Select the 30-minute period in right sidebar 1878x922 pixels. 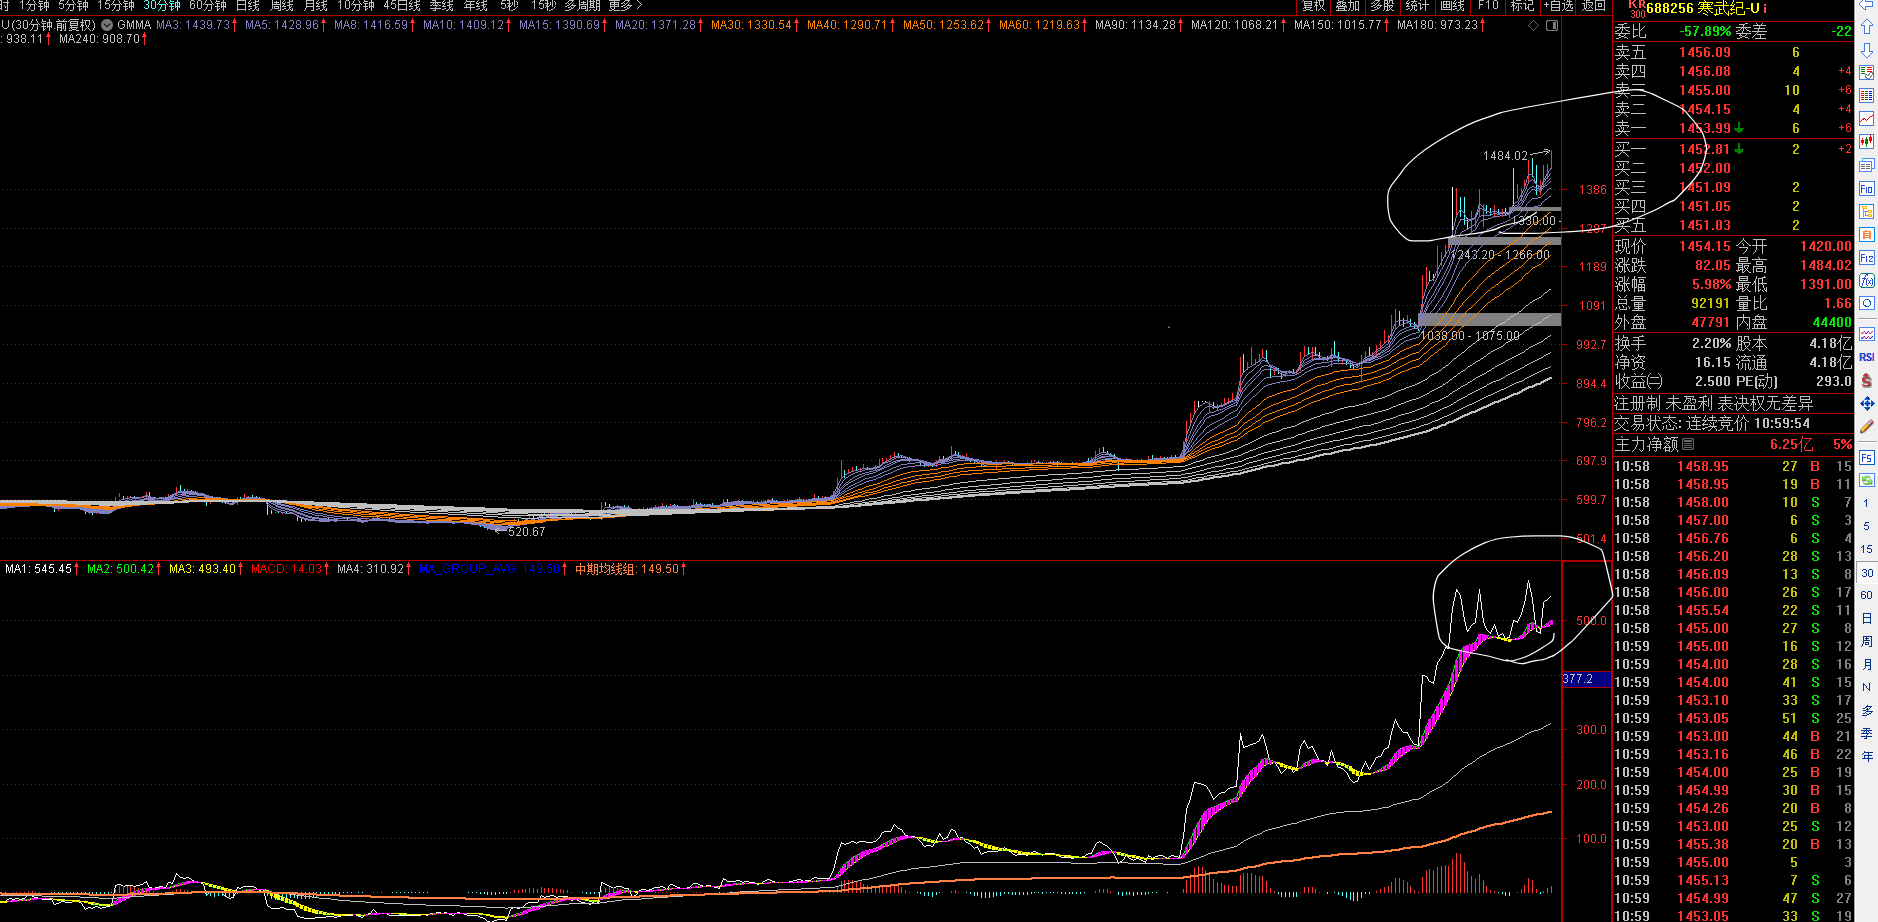click(x=1866, y=573)
